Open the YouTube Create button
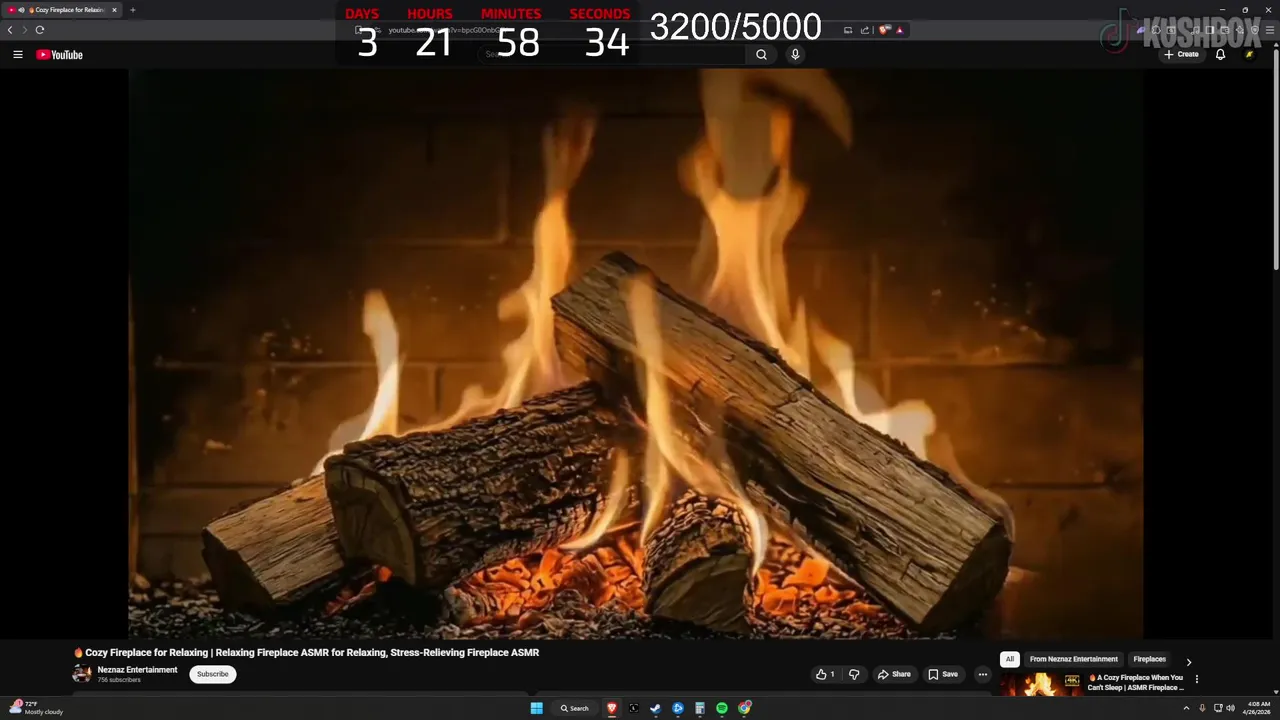This screenshot has width=1280, height=720. pyautogui.click(x=1181, y=55)
